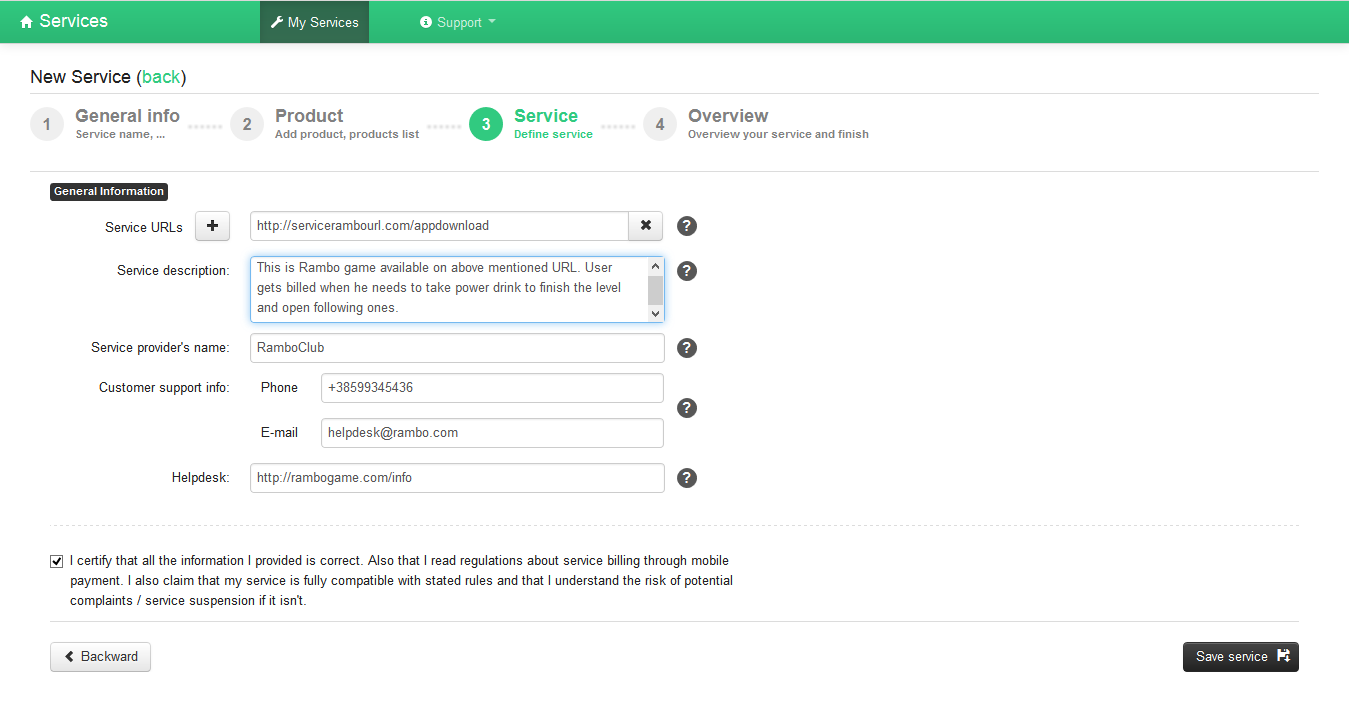Expand the Support dropdown menu
1349x725 pixels.
(458, 22)
